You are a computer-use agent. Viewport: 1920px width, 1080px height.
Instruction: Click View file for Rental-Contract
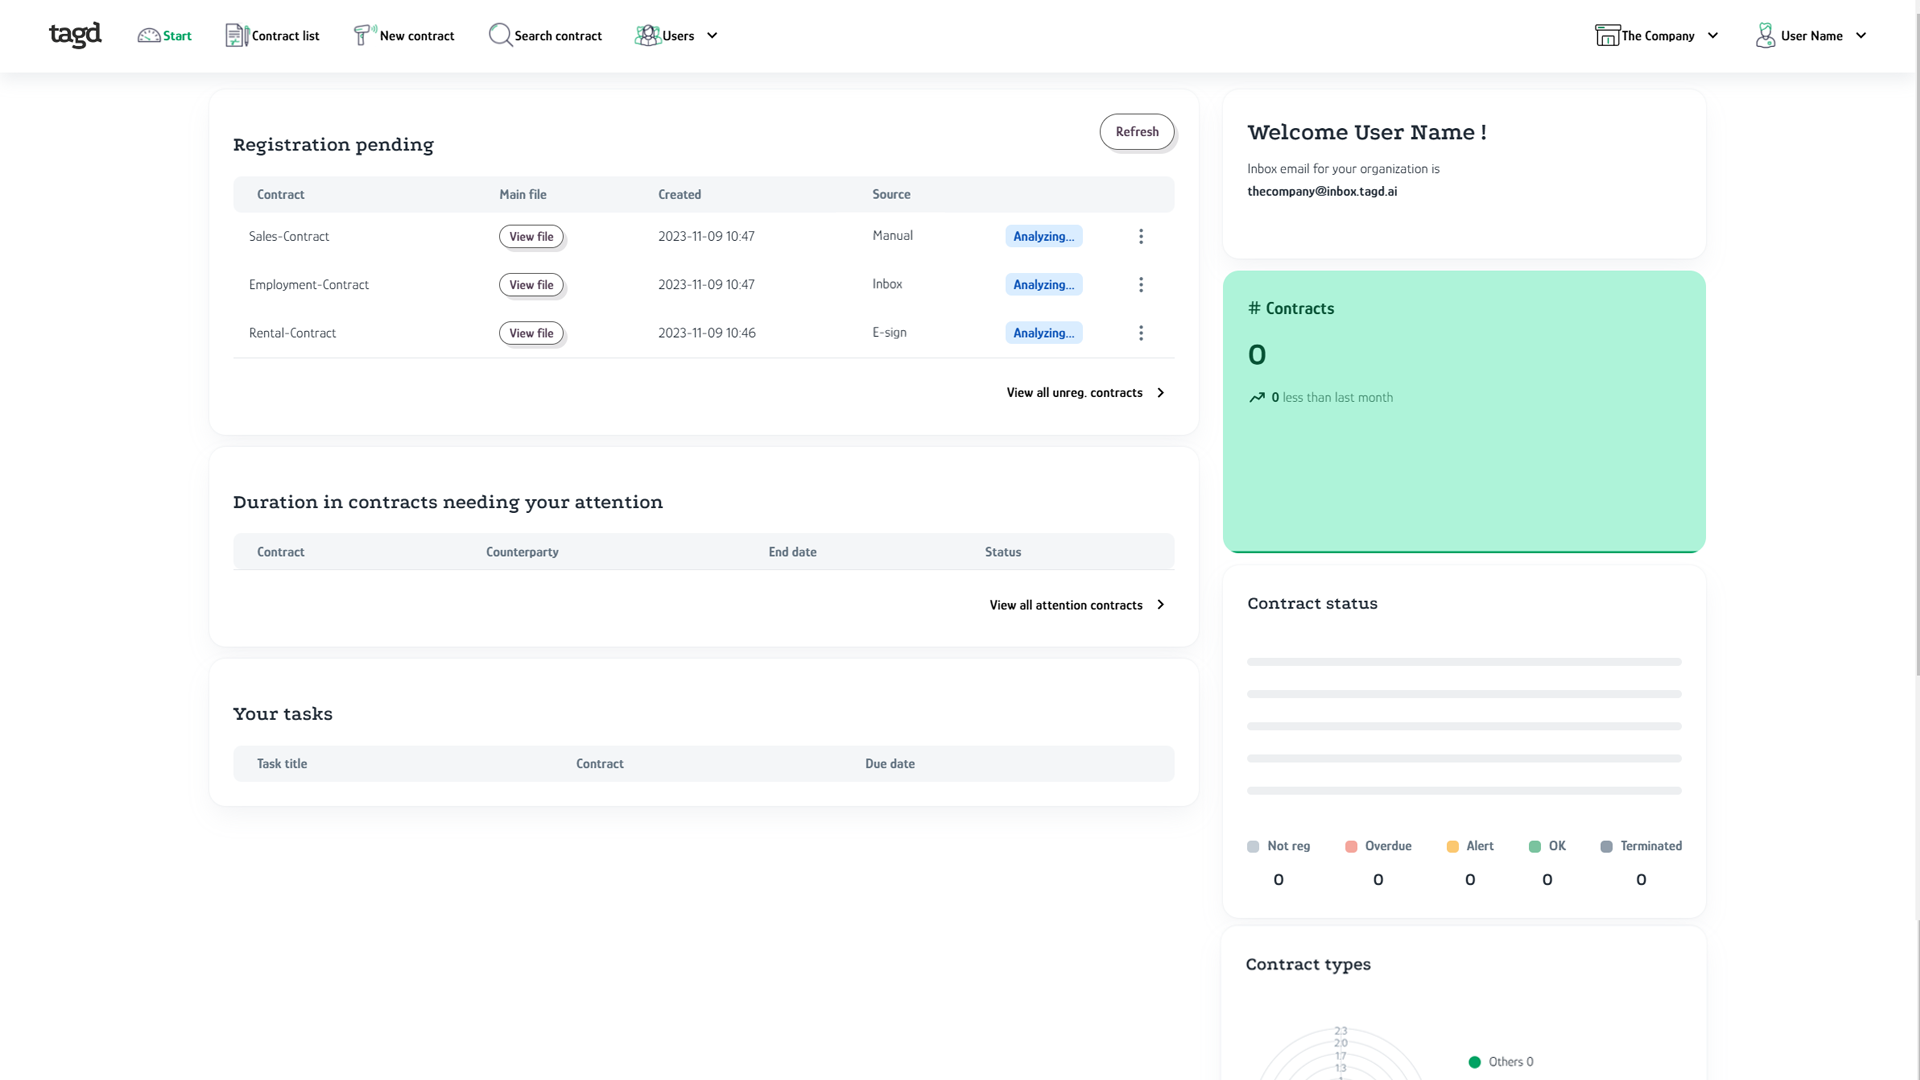[531, 333]
